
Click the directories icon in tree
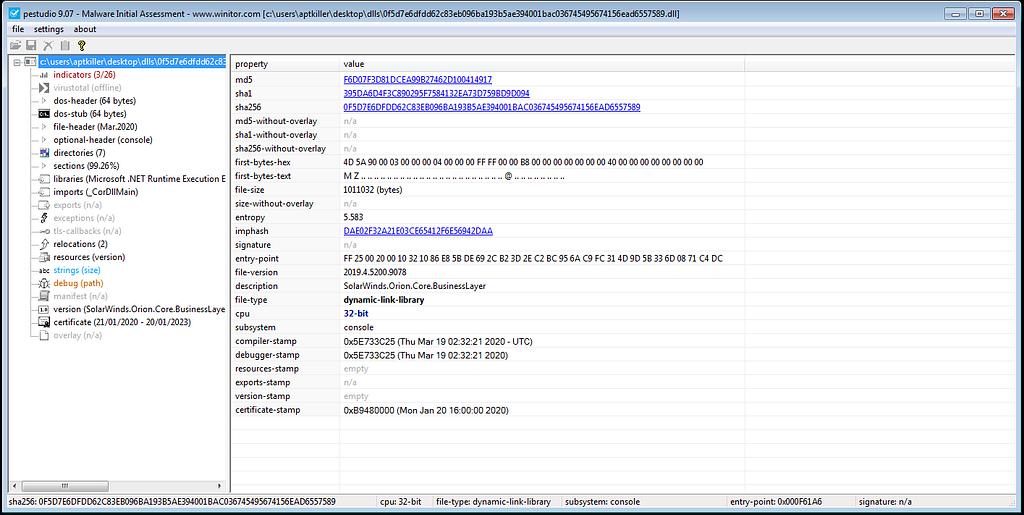pos(44,153)
